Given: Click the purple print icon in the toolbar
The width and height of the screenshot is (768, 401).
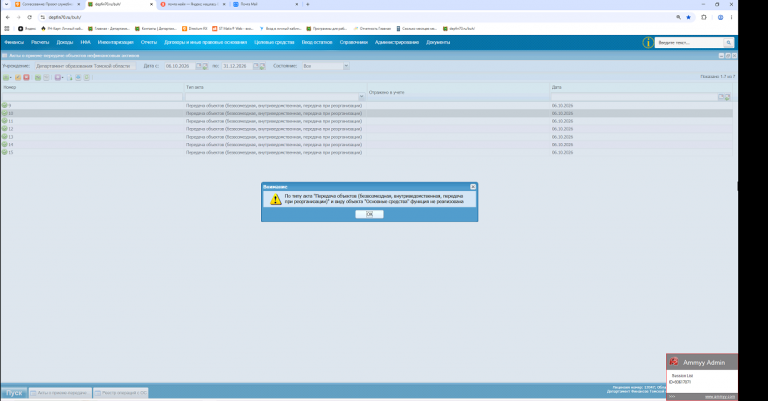Looking at the screenshot, I should [x=57, y=77].
